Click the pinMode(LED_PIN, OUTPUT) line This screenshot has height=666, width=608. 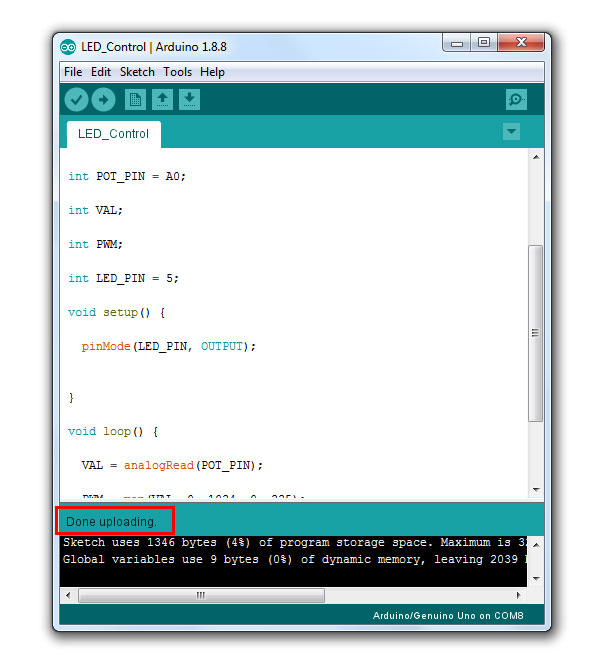pos(169,347)
